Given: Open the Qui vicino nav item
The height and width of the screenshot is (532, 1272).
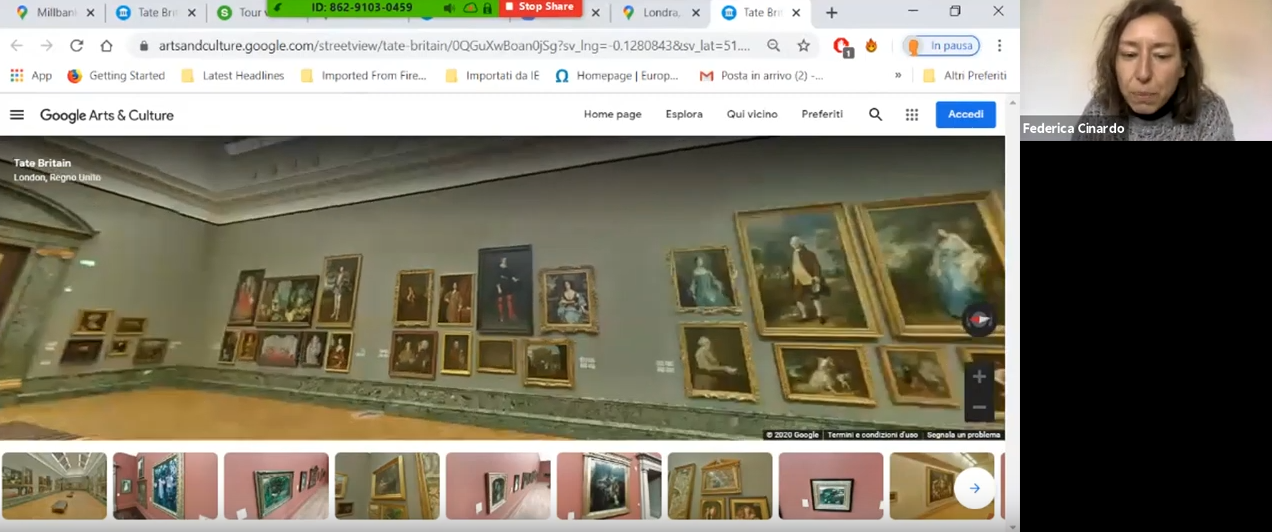Looking at the screenshot, I should click(x=752, y=114).
